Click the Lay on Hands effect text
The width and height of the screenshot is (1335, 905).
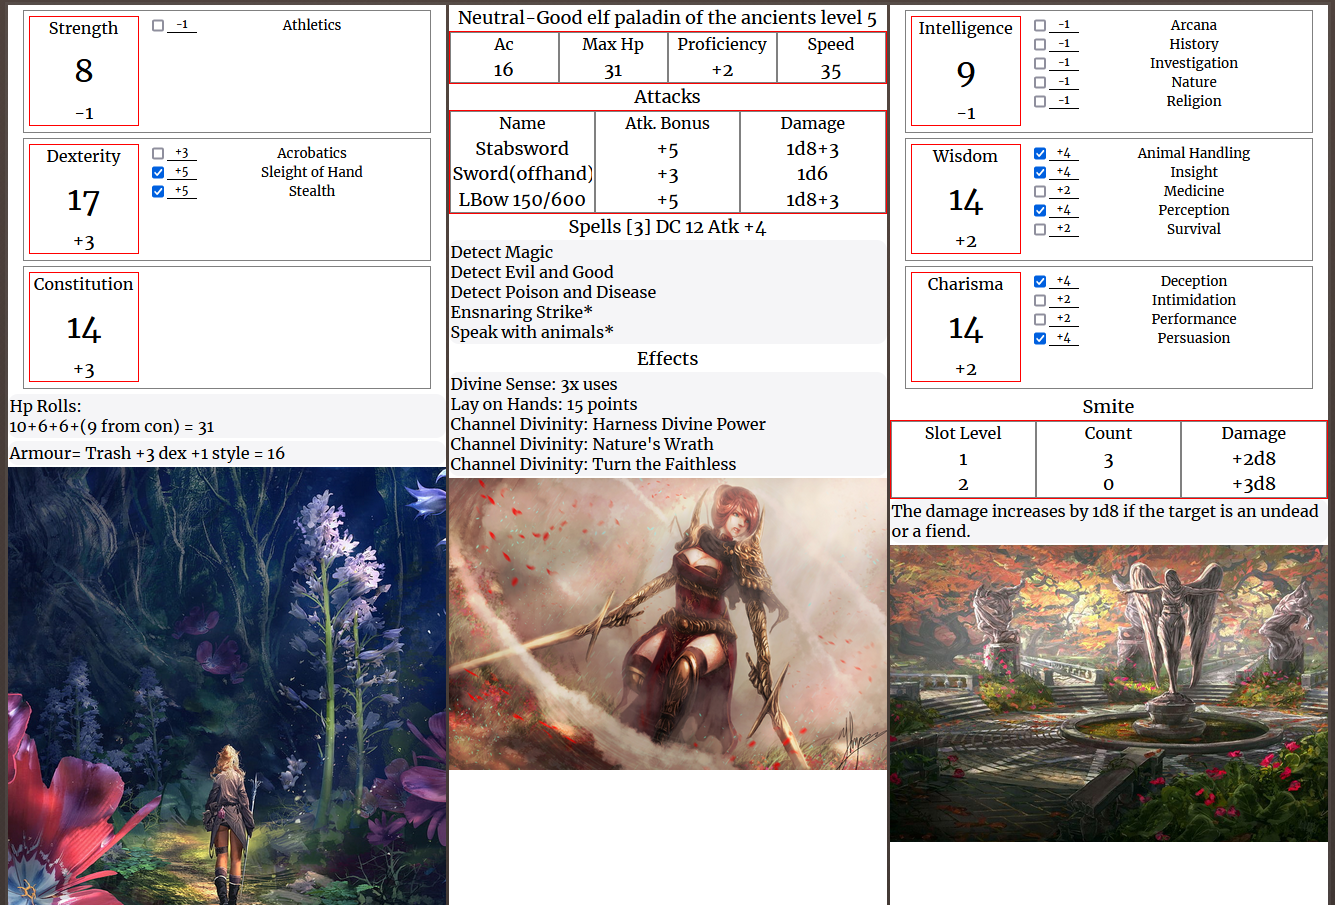pos(543,404)
